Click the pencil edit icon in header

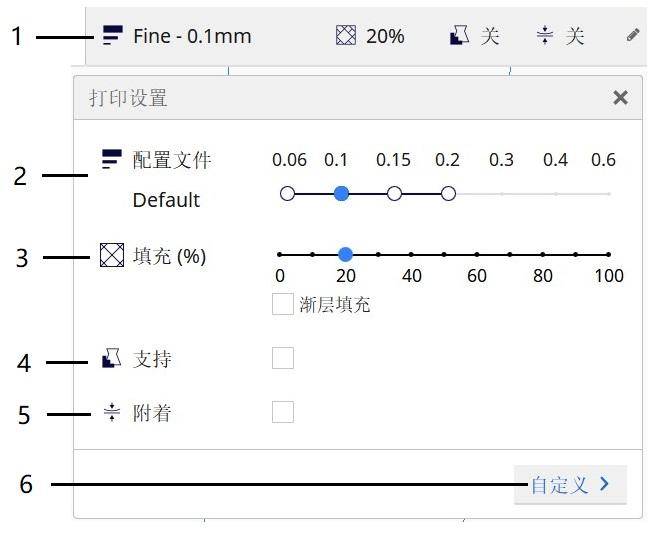(x=632, y=35)
